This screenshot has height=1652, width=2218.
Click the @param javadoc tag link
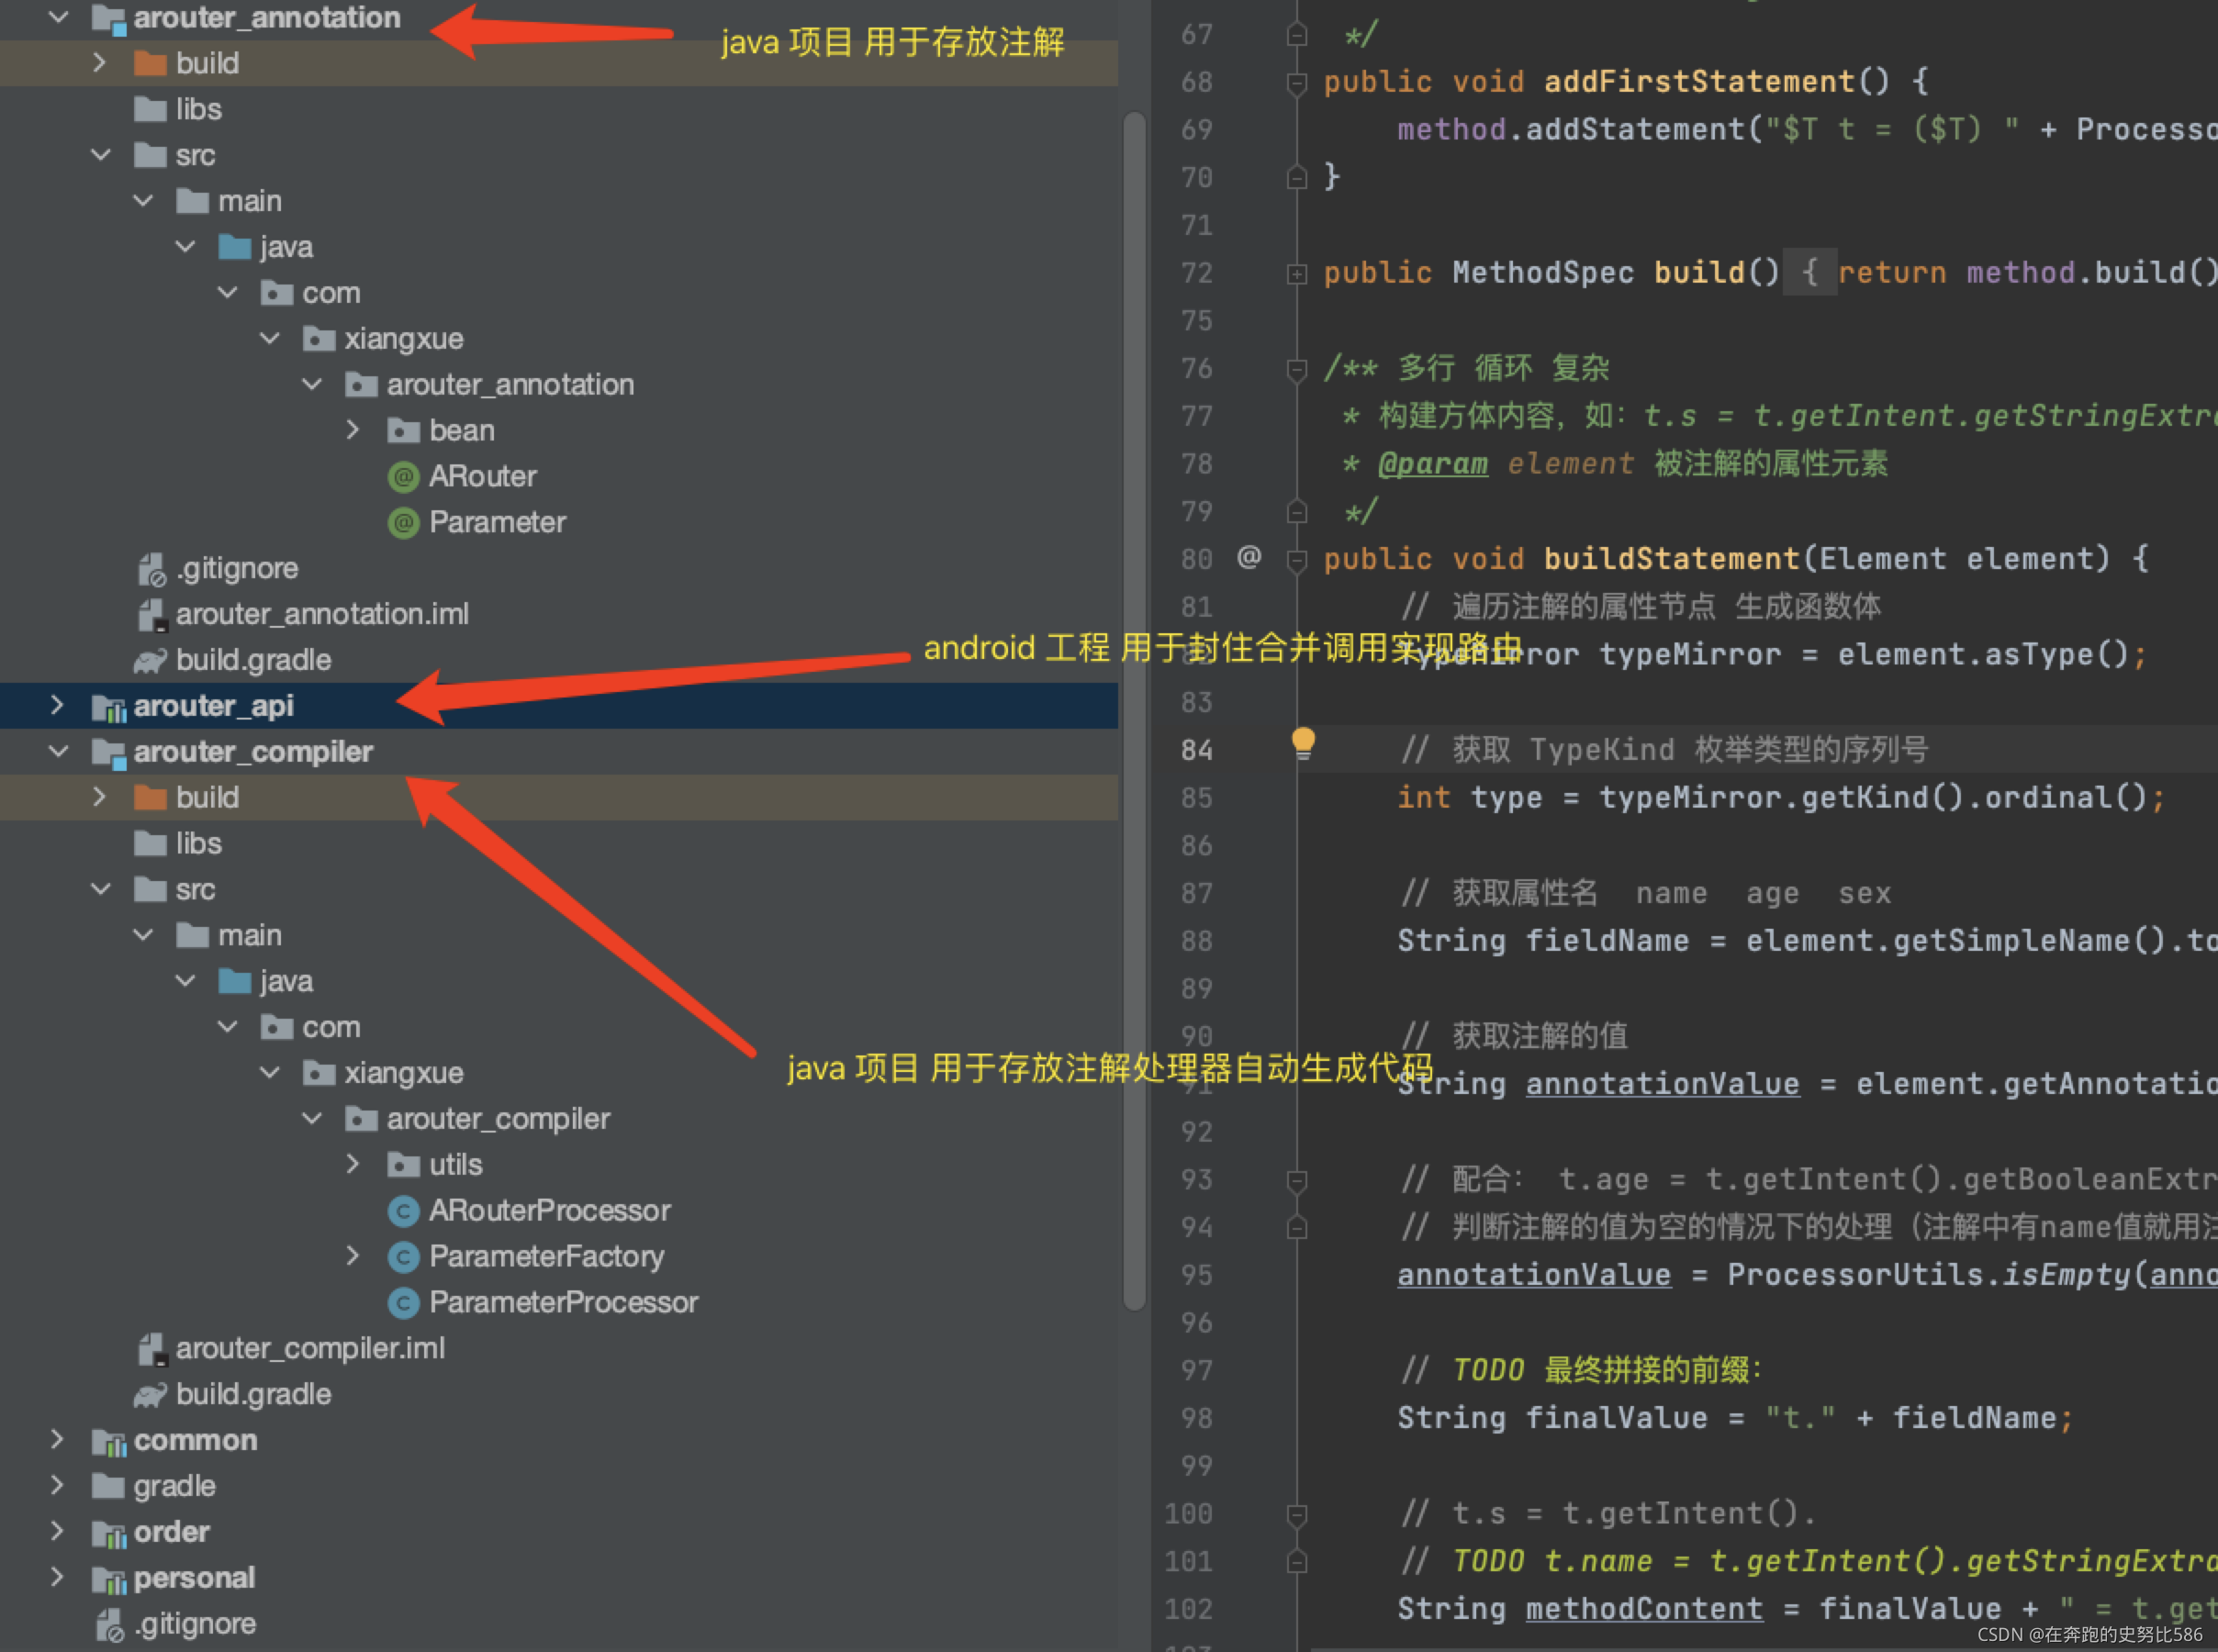[1432, 464]
